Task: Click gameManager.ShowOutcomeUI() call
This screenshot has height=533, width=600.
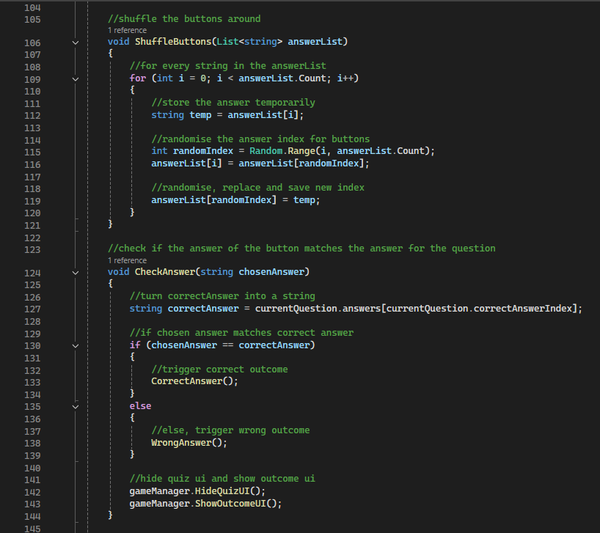Action: [205, 504]
